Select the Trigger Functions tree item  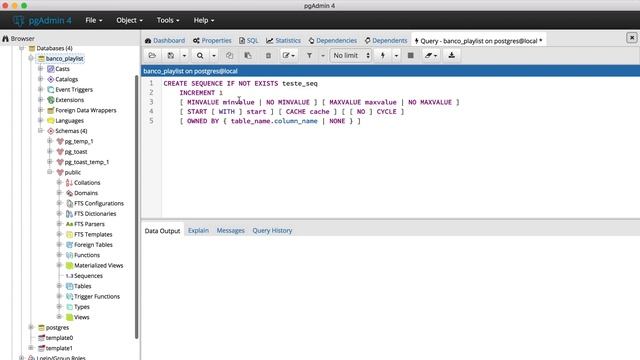click(97, 296)
